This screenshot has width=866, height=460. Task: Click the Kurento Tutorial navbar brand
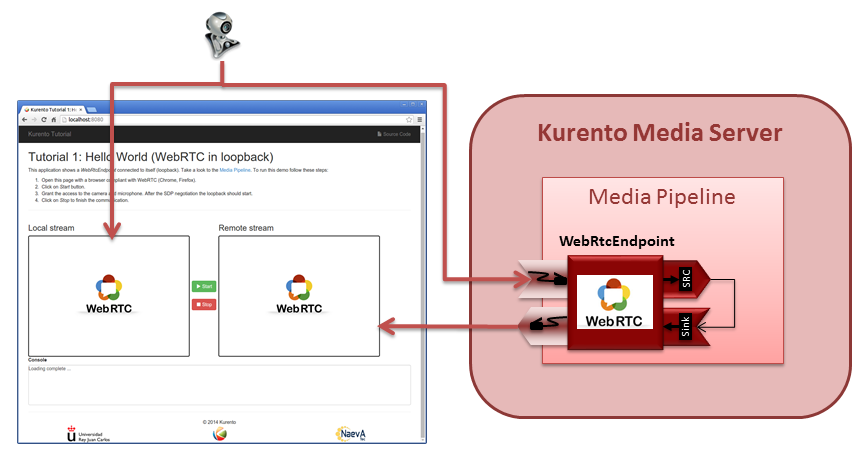pyautogui.click(x=50, y=133)
